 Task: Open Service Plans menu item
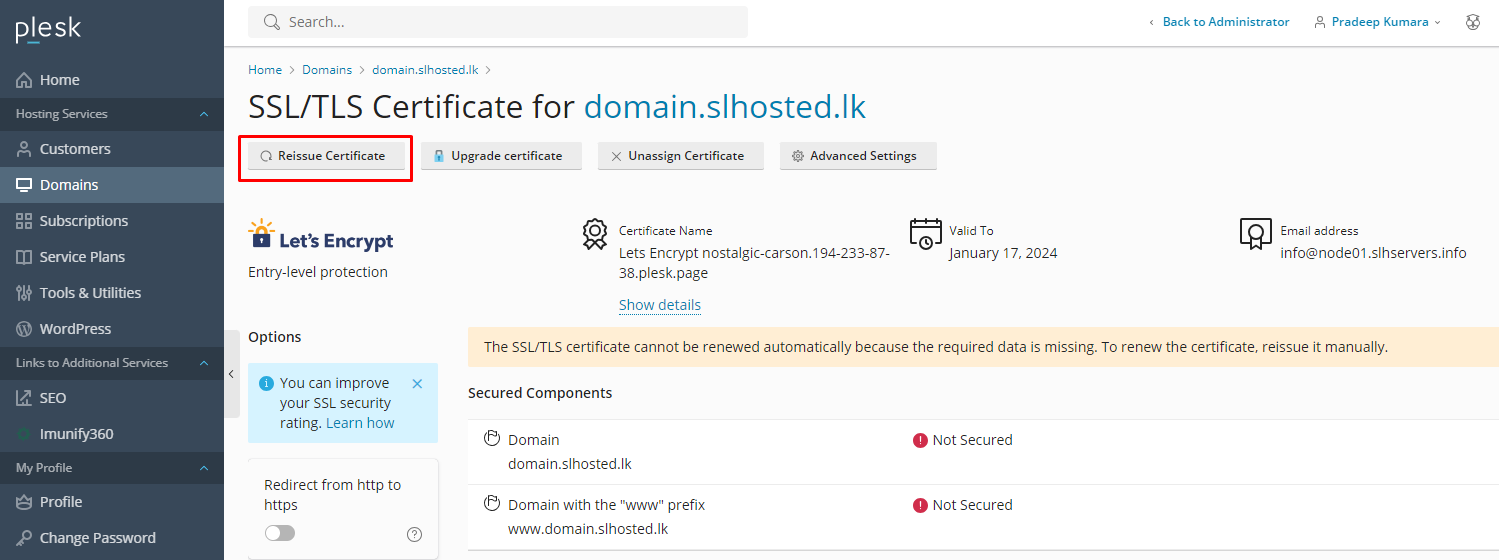pyautogui.click(x=82, y=257)
